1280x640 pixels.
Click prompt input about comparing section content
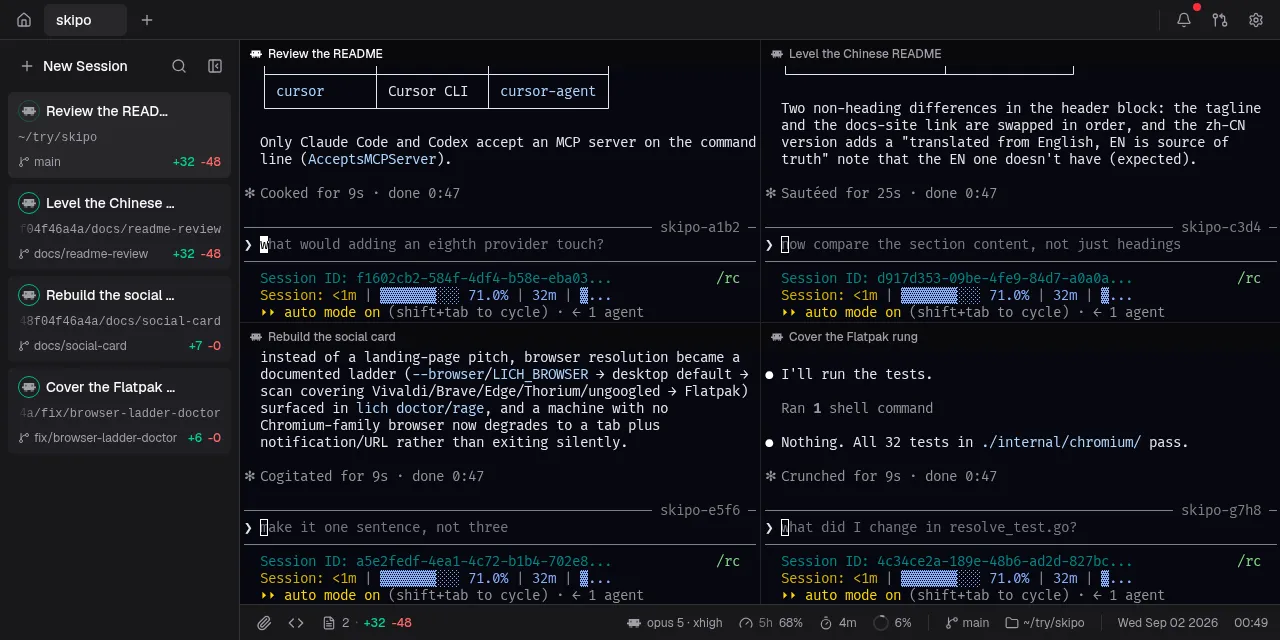[x=1021, y=244]
